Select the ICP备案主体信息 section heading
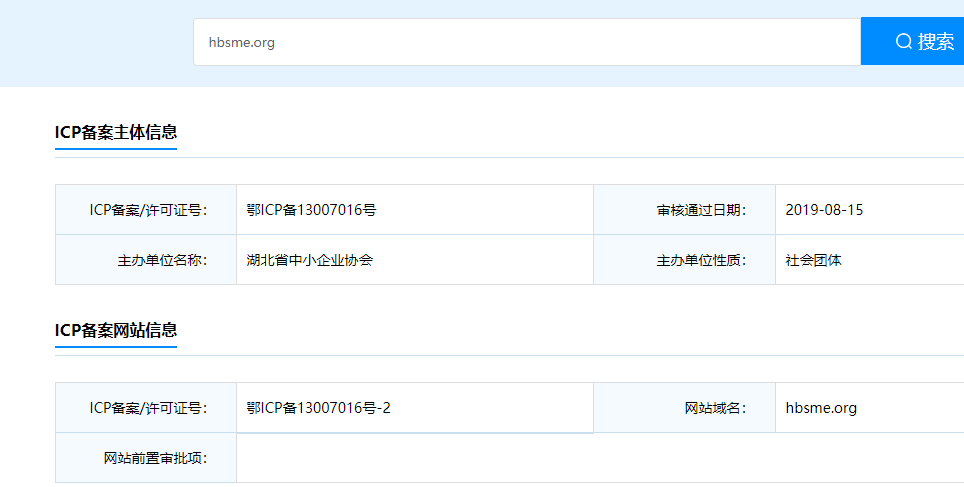 click(116, 132)
